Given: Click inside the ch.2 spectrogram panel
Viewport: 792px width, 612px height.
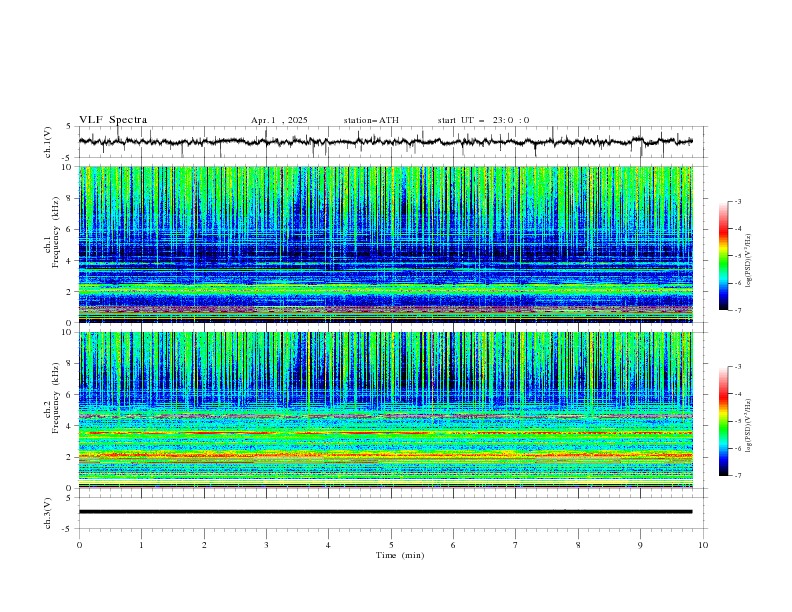Looking at the screenshot, I should [385, 410].
